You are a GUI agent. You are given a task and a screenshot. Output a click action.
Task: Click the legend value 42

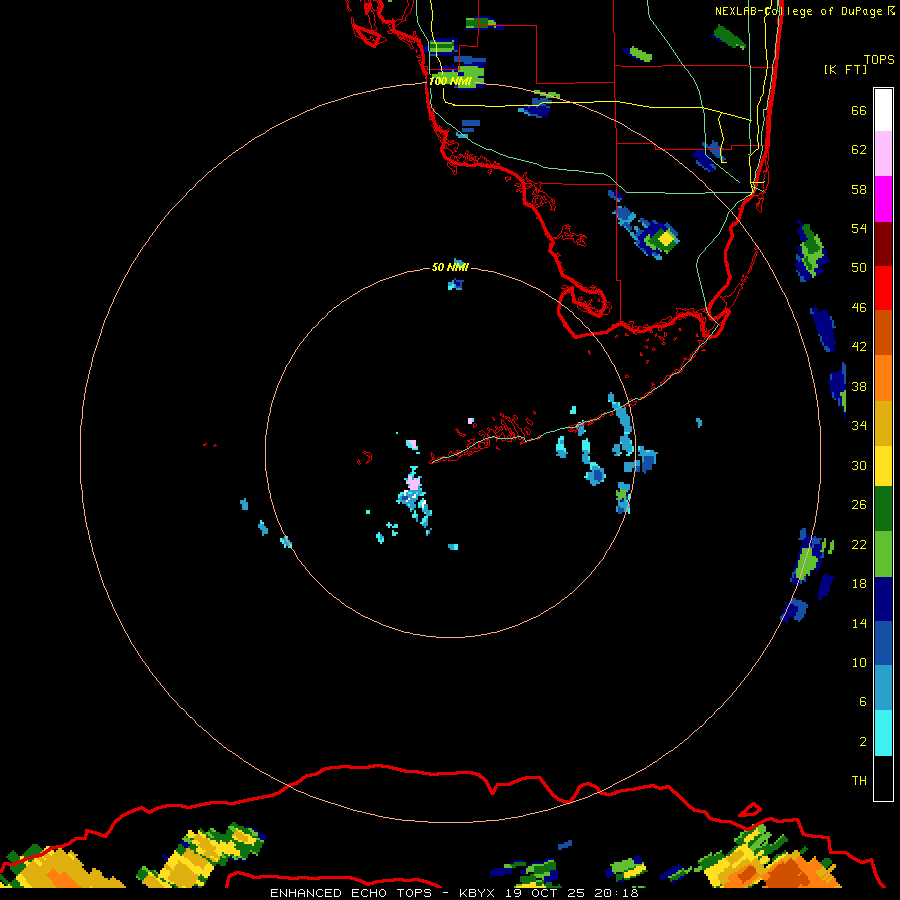pyautogui.click(x=859, y=347)
